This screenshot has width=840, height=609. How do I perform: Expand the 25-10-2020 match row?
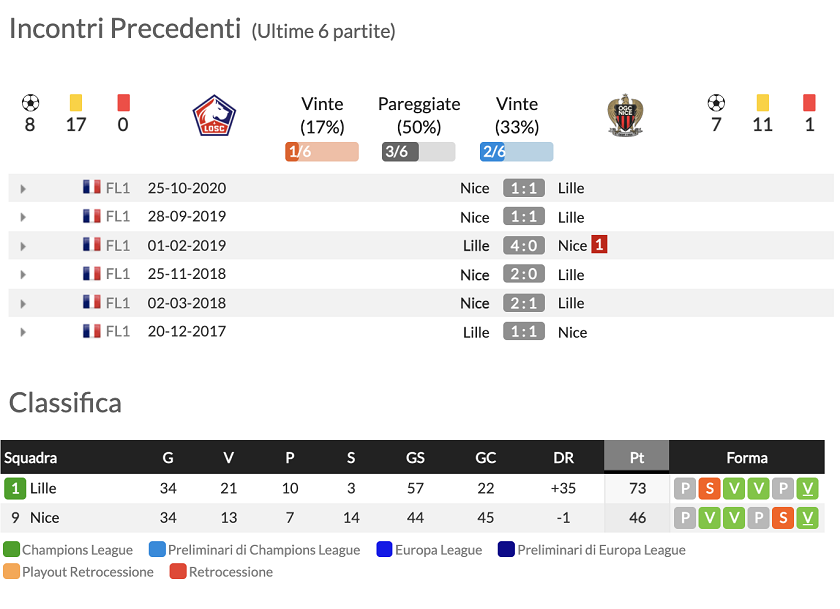pyautogui.click(x=23, y=188)
